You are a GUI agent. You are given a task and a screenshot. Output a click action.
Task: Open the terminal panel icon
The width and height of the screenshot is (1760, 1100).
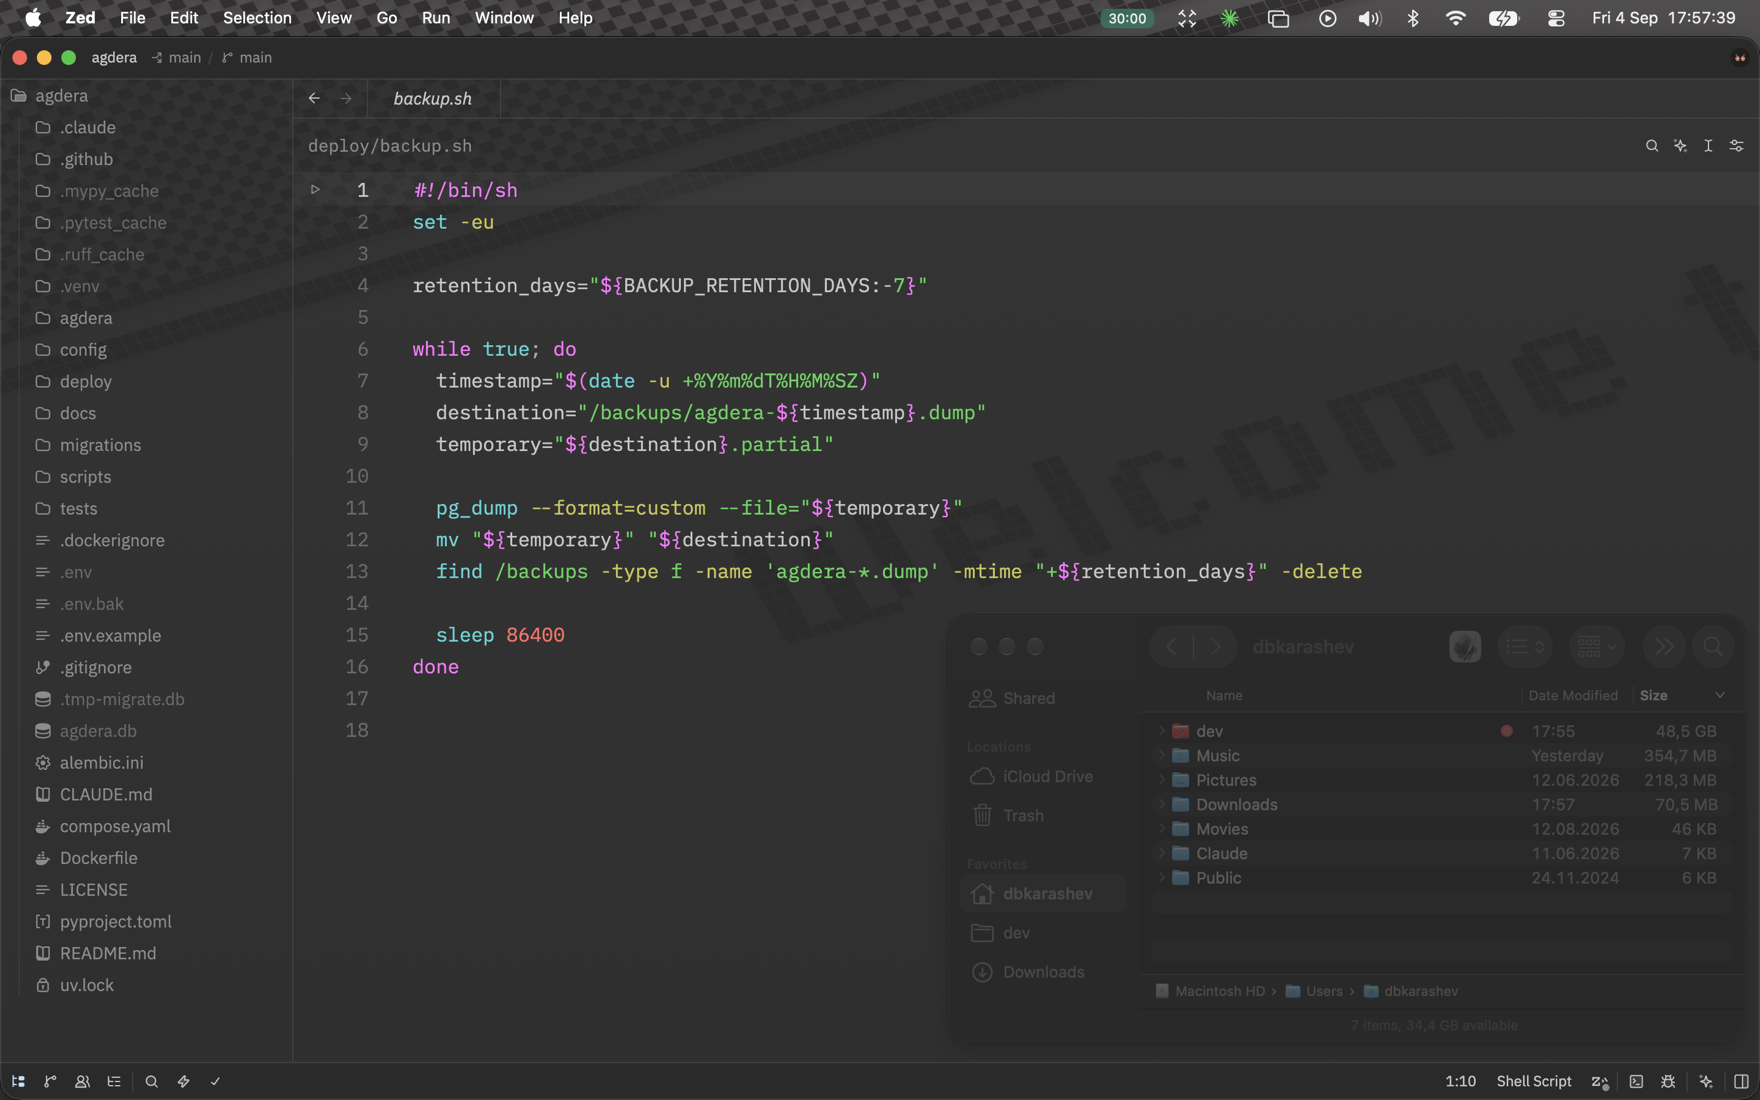(1636, 1081)
